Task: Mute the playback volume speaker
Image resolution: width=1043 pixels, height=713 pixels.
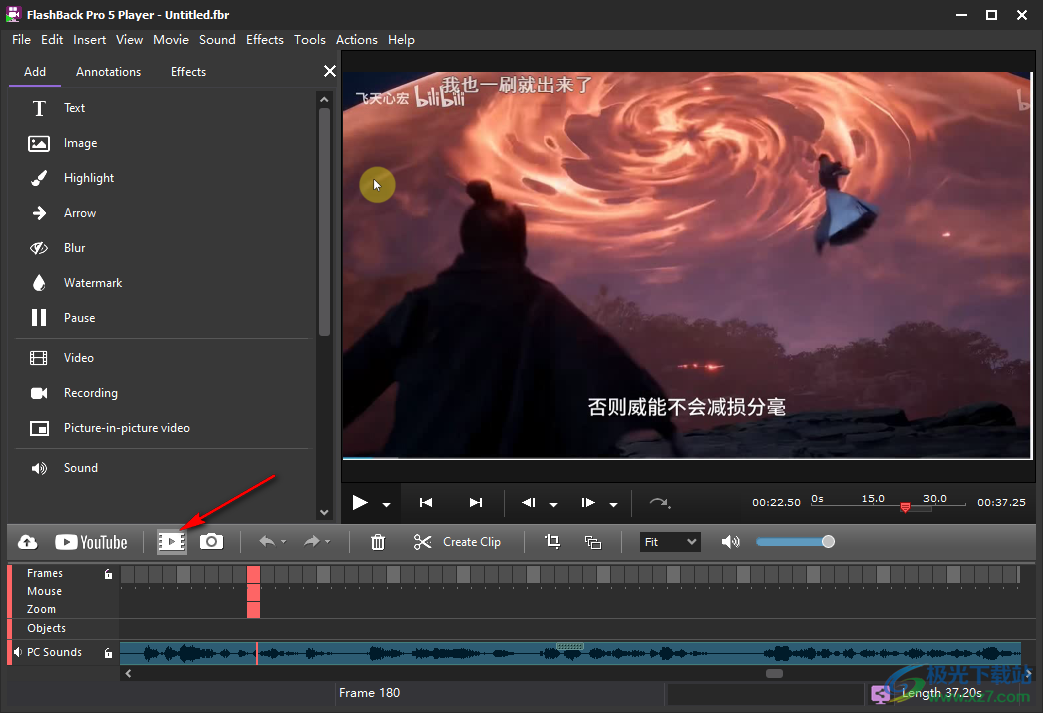Action: click(730, 542)
